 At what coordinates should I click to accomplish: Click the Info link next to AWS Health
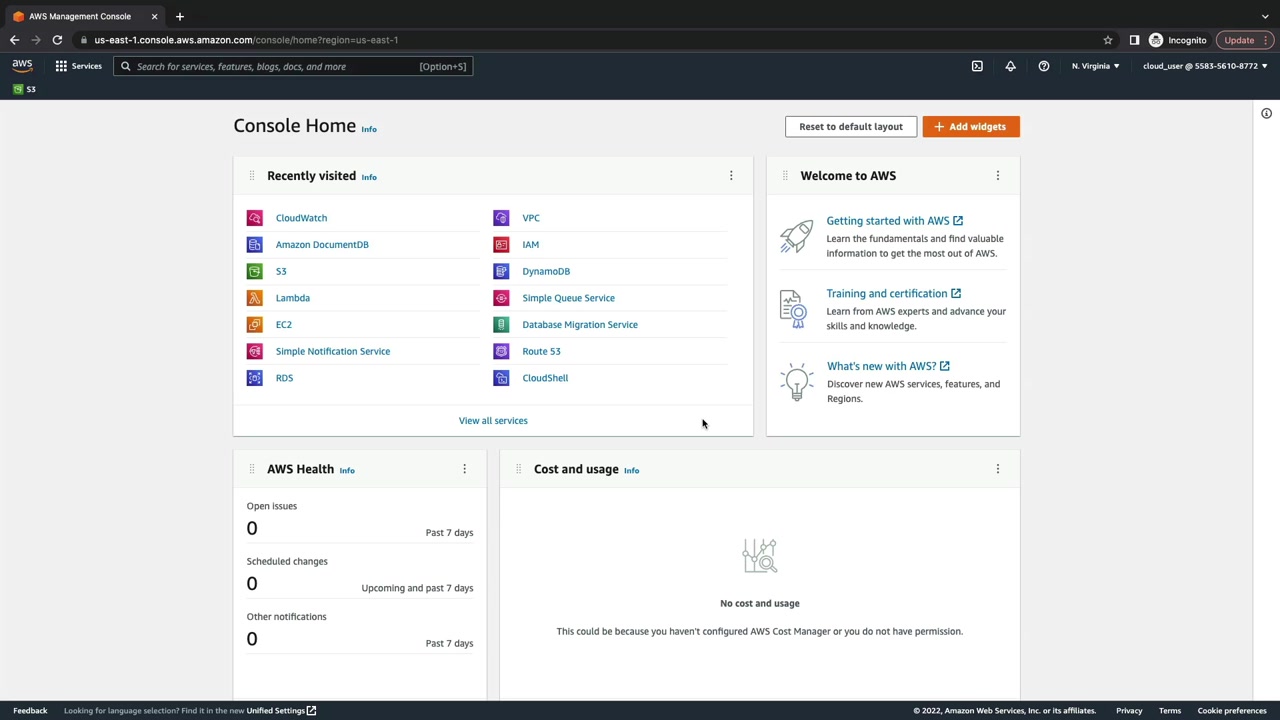347,470
